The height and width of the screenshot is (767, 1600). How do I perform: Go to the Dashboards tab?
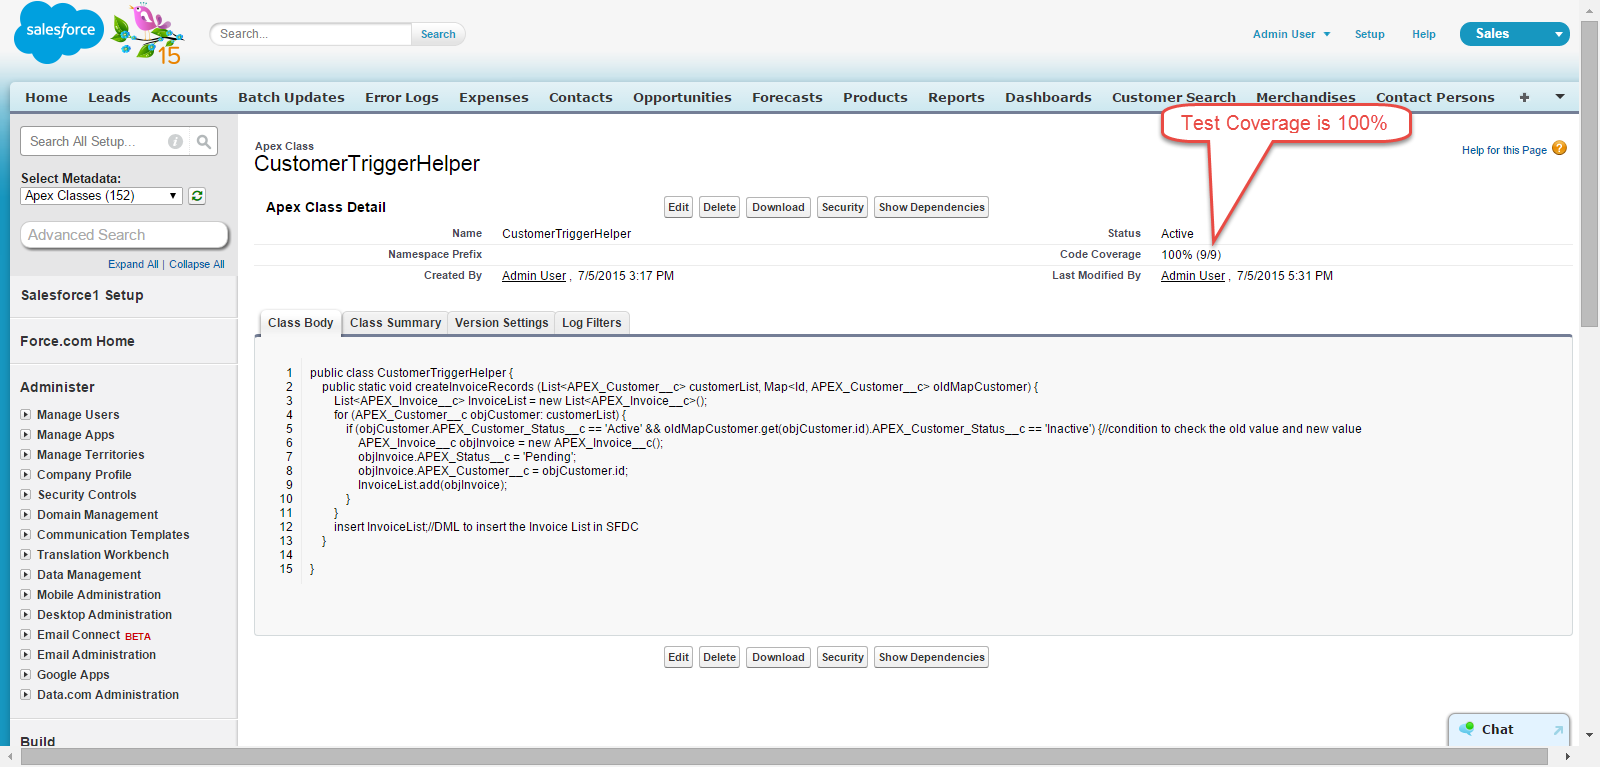[x=1048, y=97]
